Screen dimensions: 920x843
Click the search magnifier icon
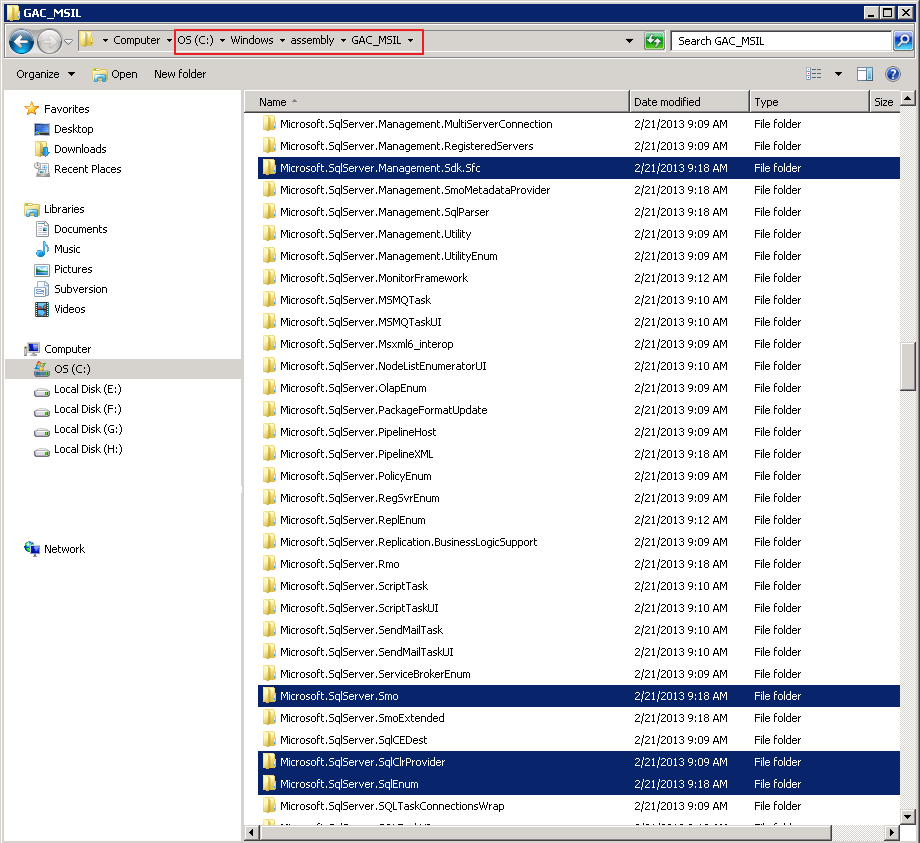click(x=903, y=41)
